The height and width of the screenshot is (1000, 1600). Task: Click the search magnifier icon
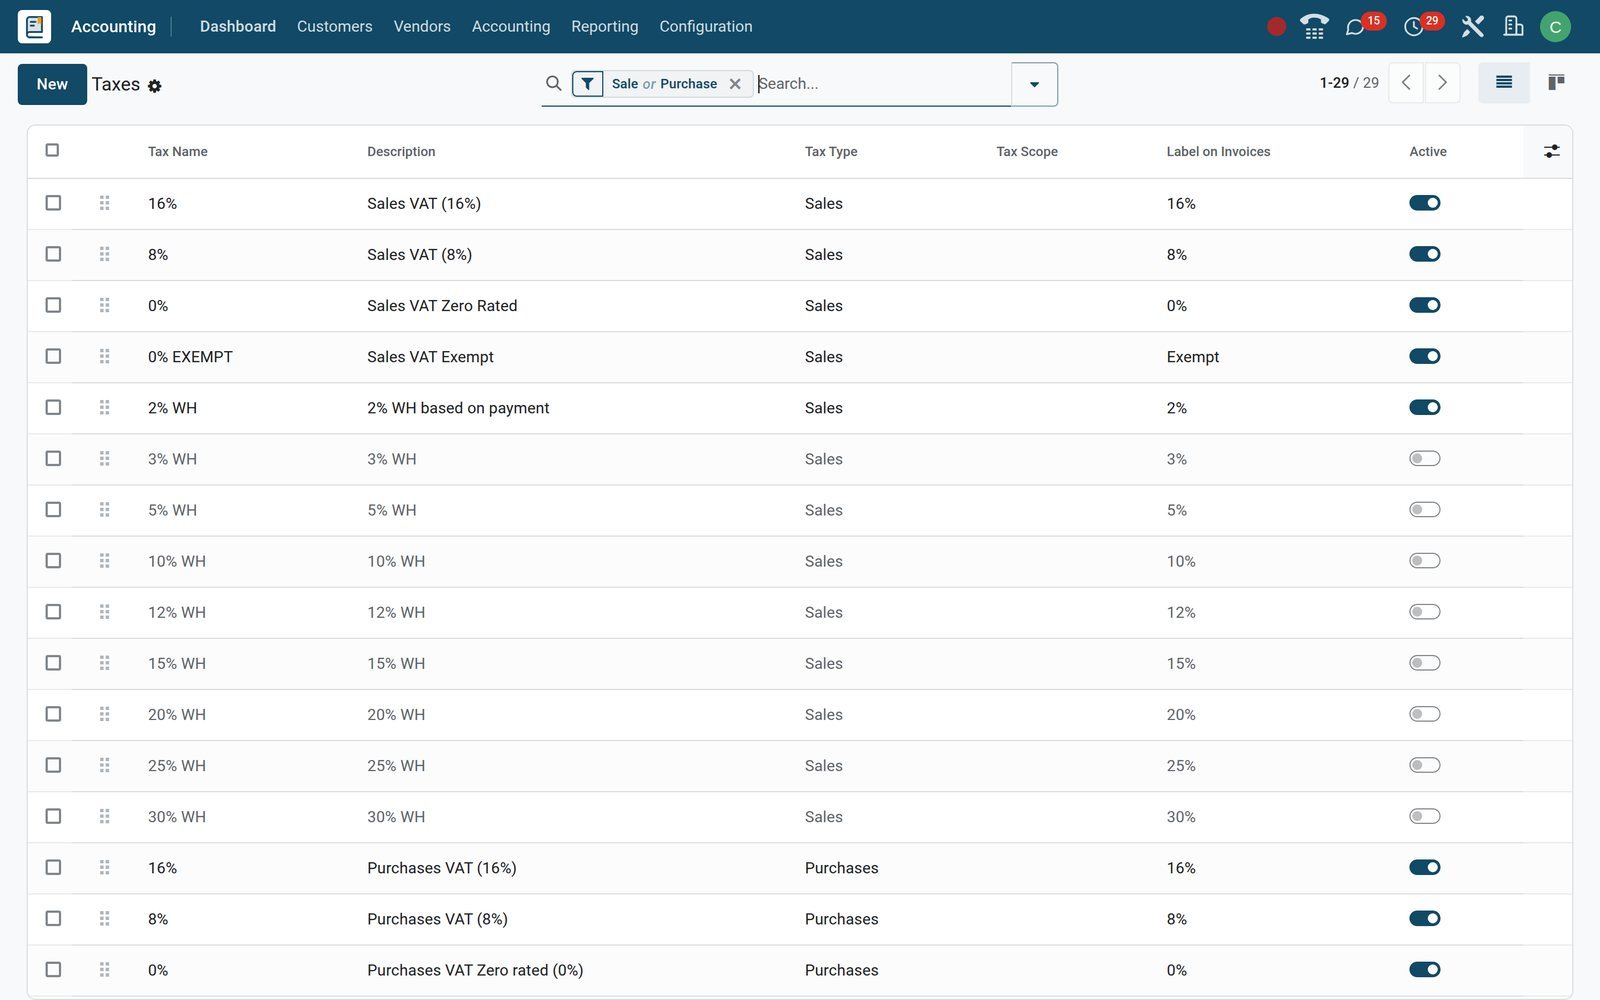[554, 84]
